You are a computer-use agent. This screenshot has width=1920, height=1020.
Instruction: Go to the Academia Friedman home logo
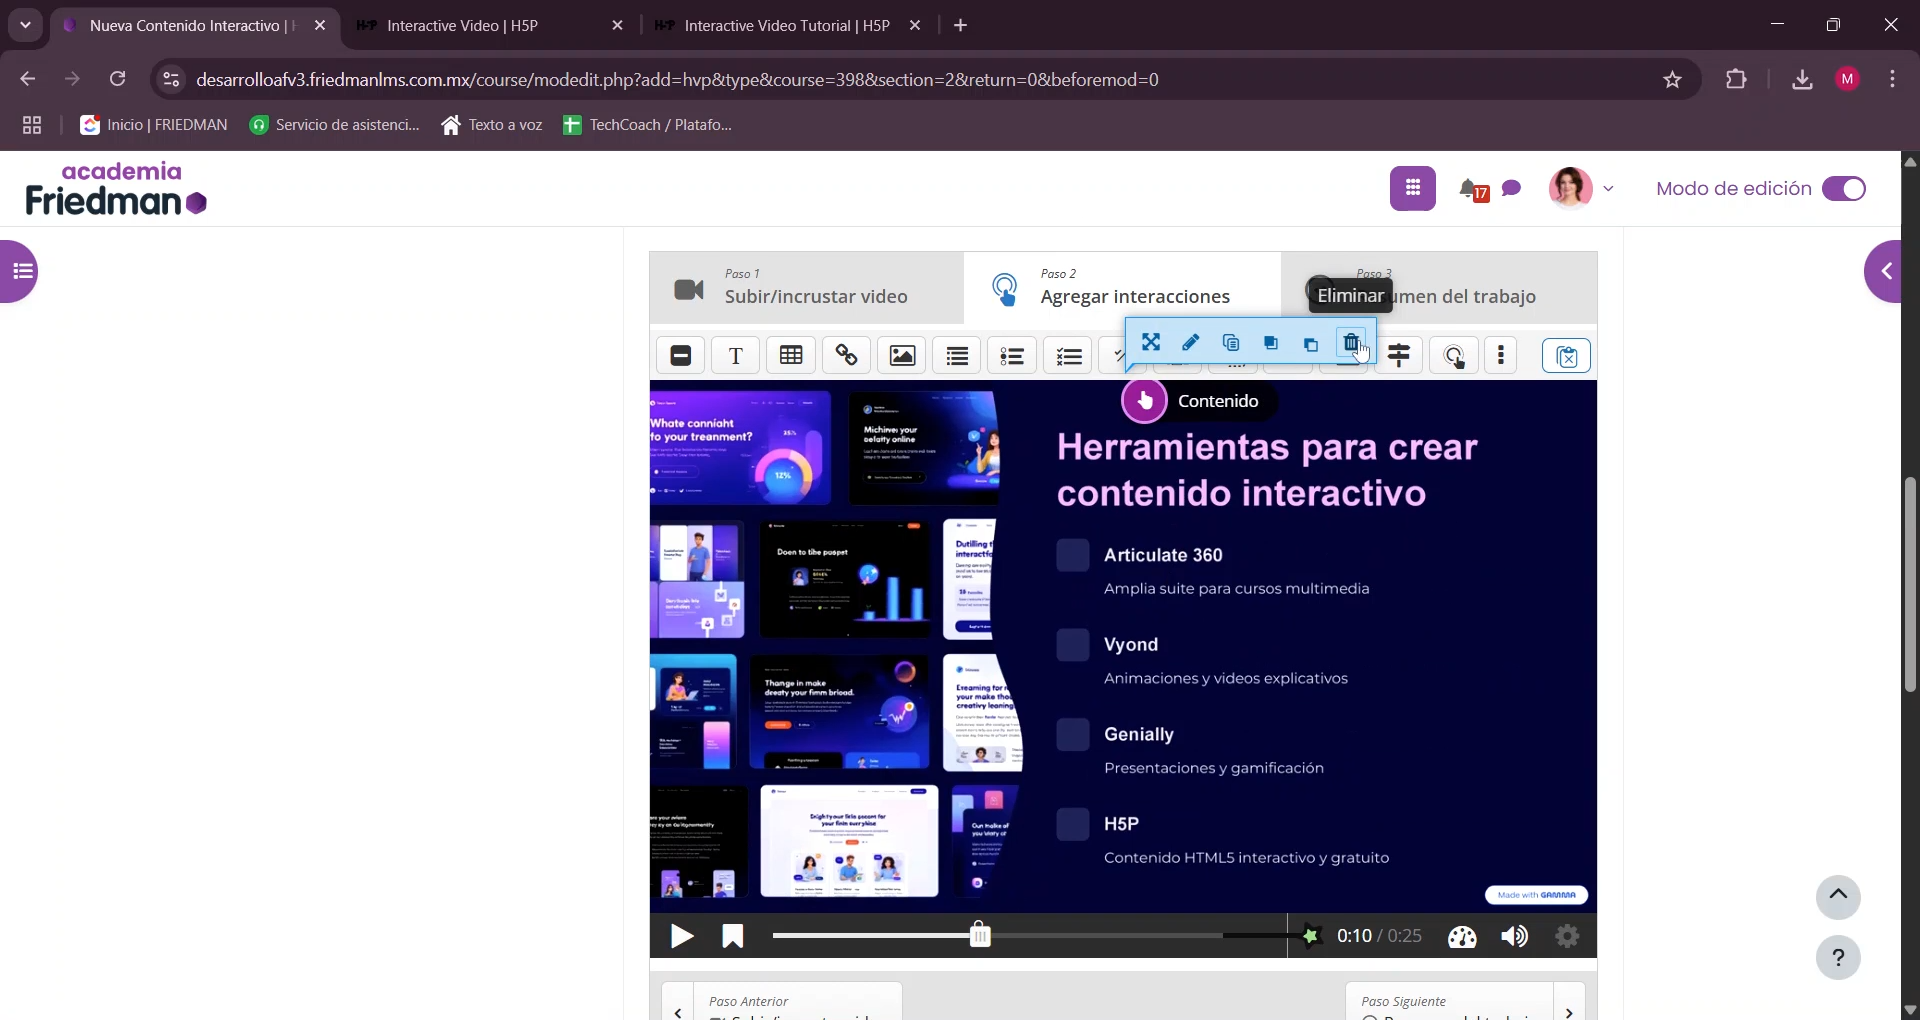point(116,189)
